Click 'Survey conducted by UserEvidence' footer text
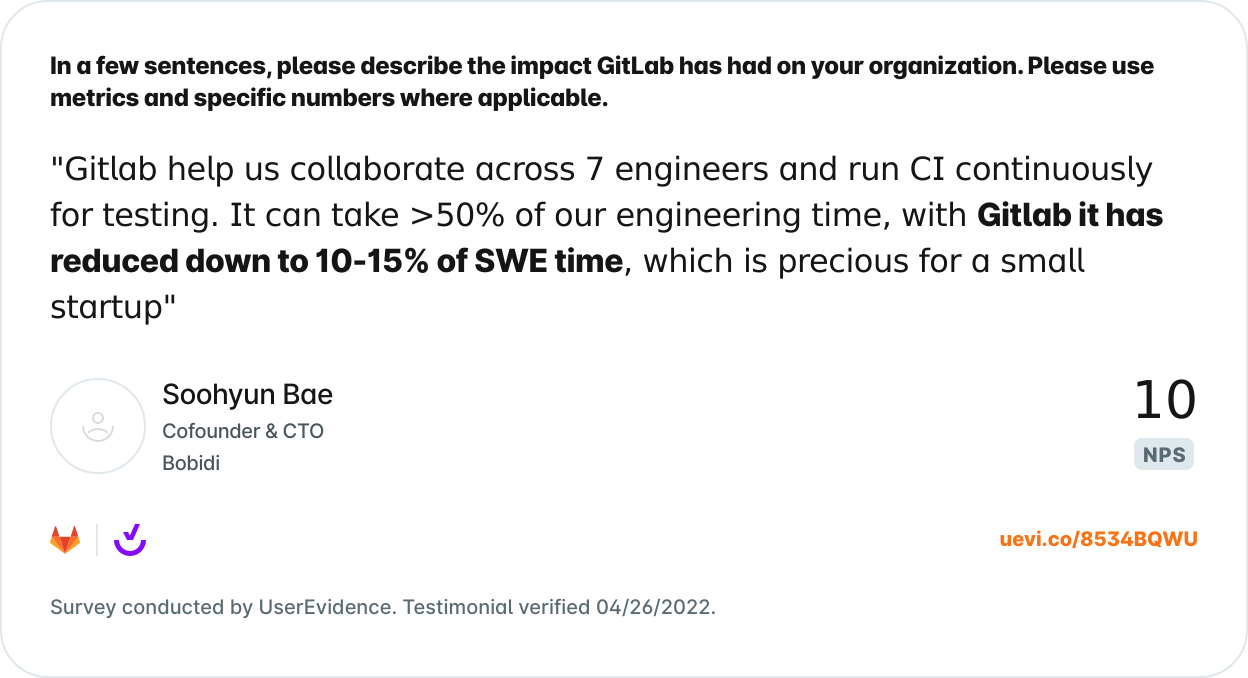The image size is (1248, 678). click(222, 607)
